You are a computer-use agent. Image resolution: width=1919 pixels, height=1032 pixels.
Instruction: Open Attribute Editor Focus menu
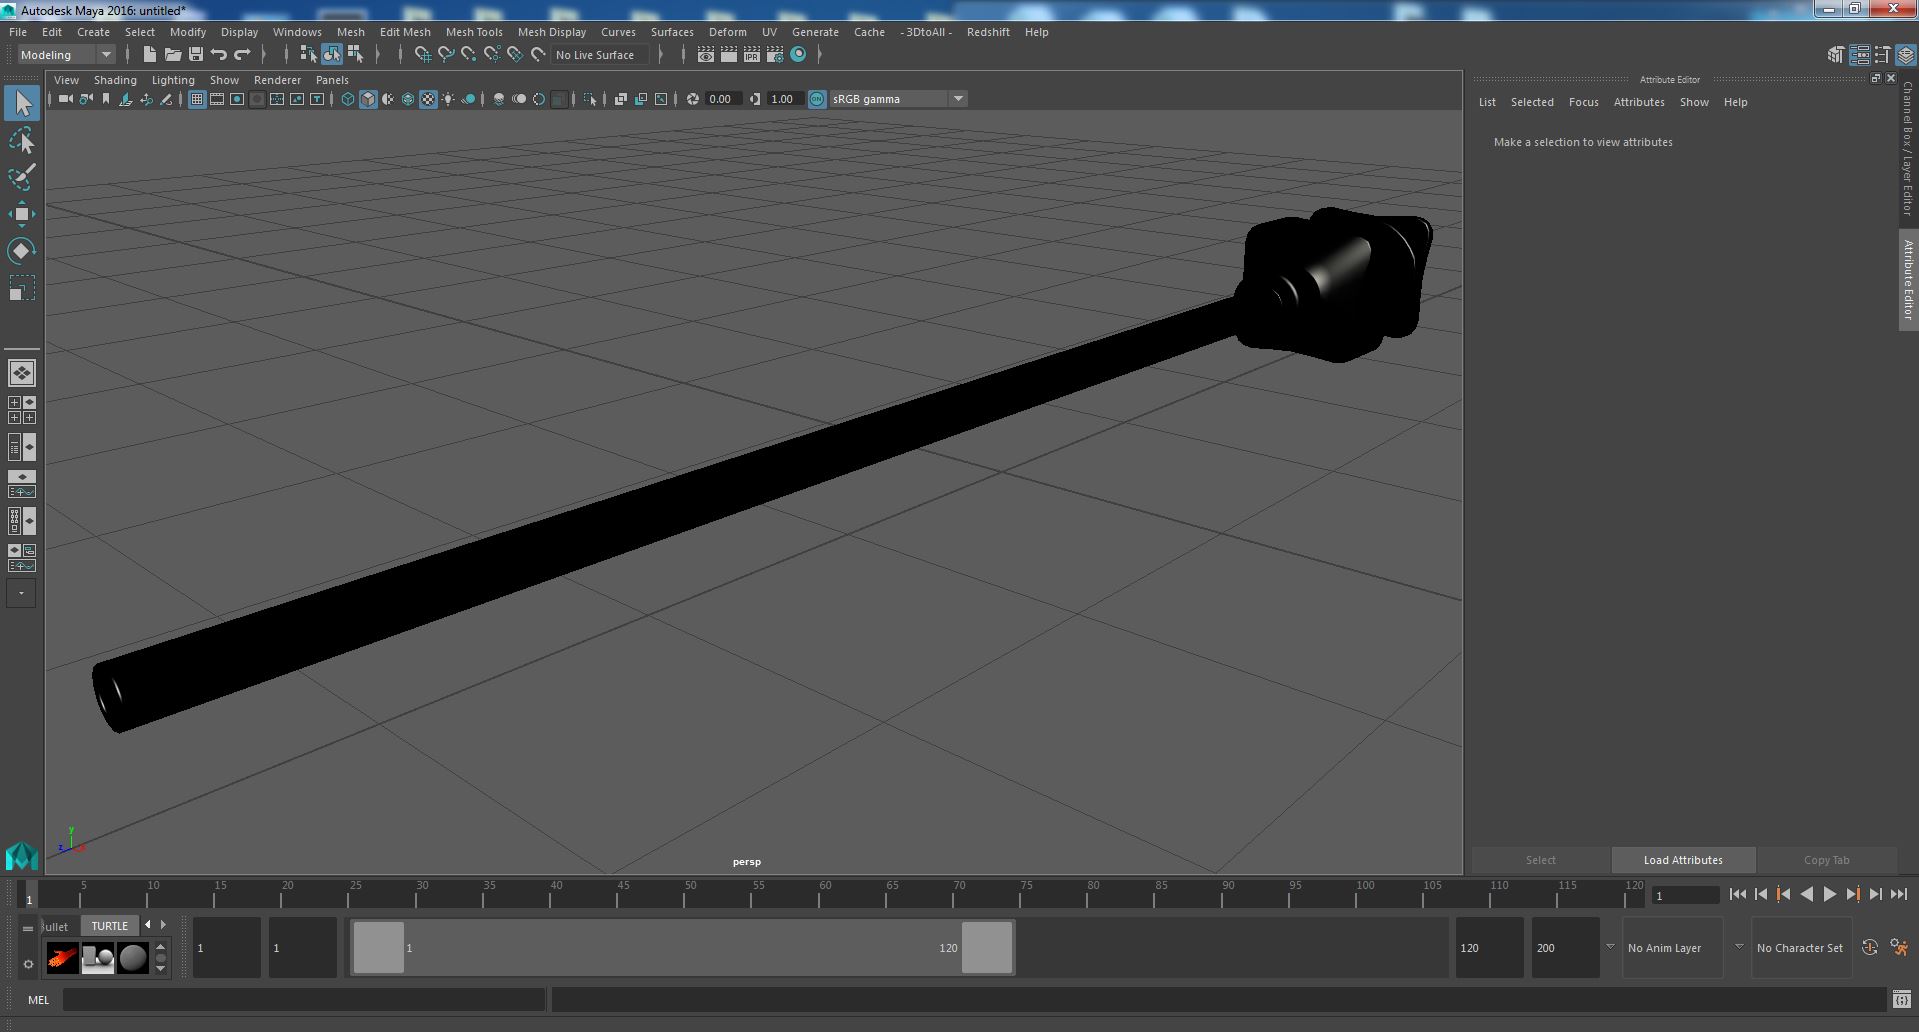tap(1583, 102)
